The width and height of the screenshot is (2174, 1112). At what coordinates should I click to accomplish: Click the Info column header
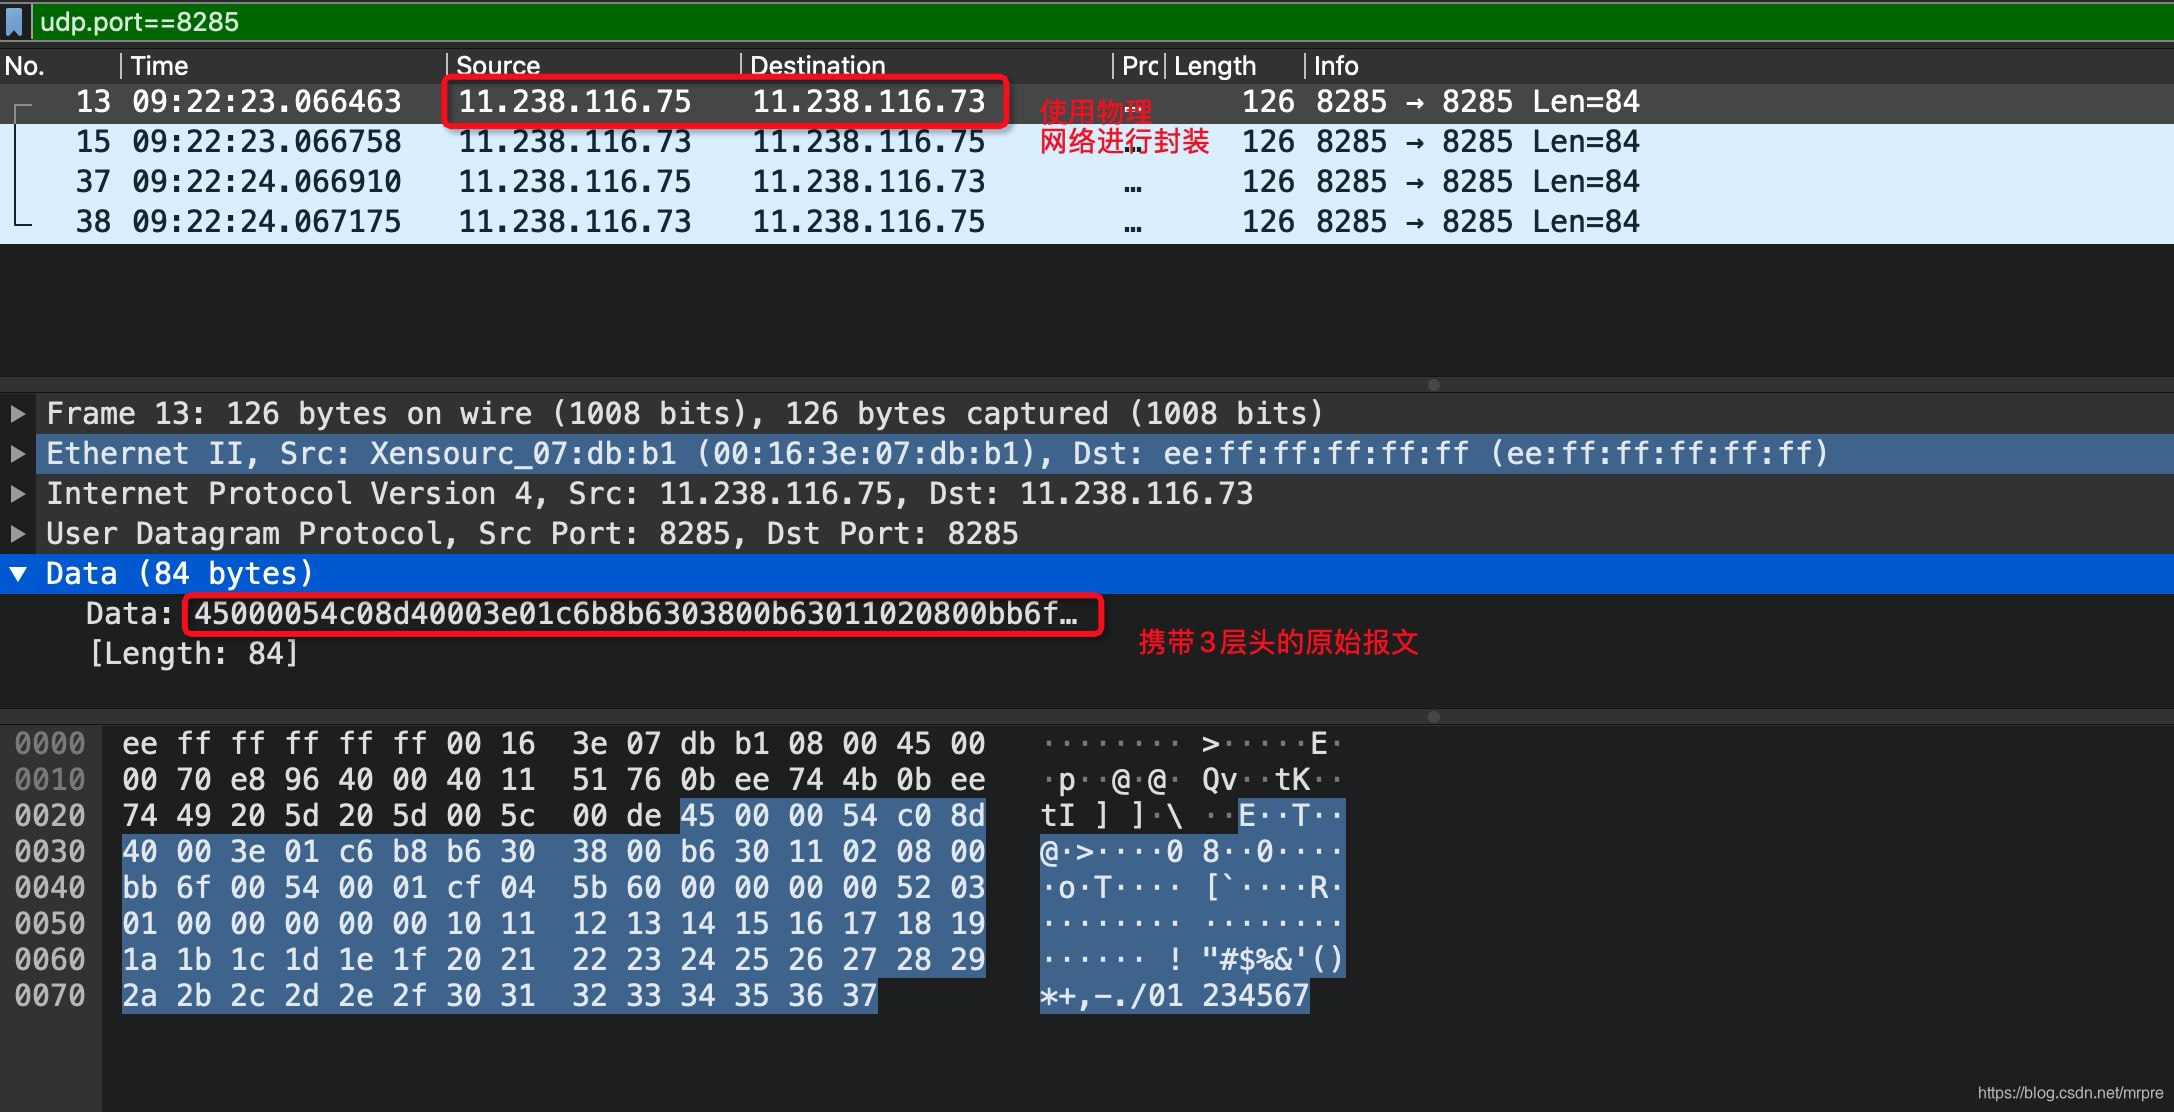coord(1336,66)
